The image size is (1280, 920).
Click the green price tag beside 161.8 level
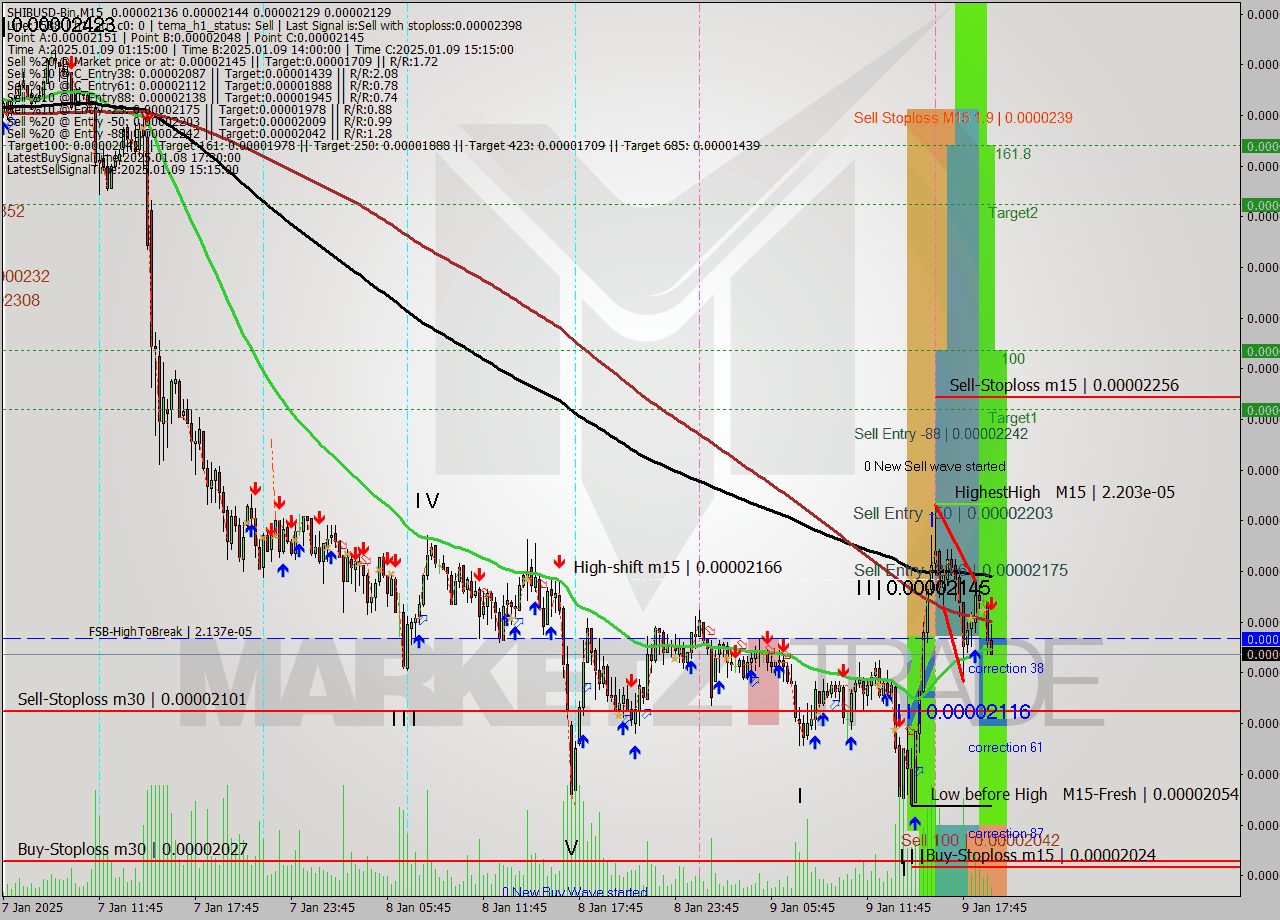(1260, 146)
